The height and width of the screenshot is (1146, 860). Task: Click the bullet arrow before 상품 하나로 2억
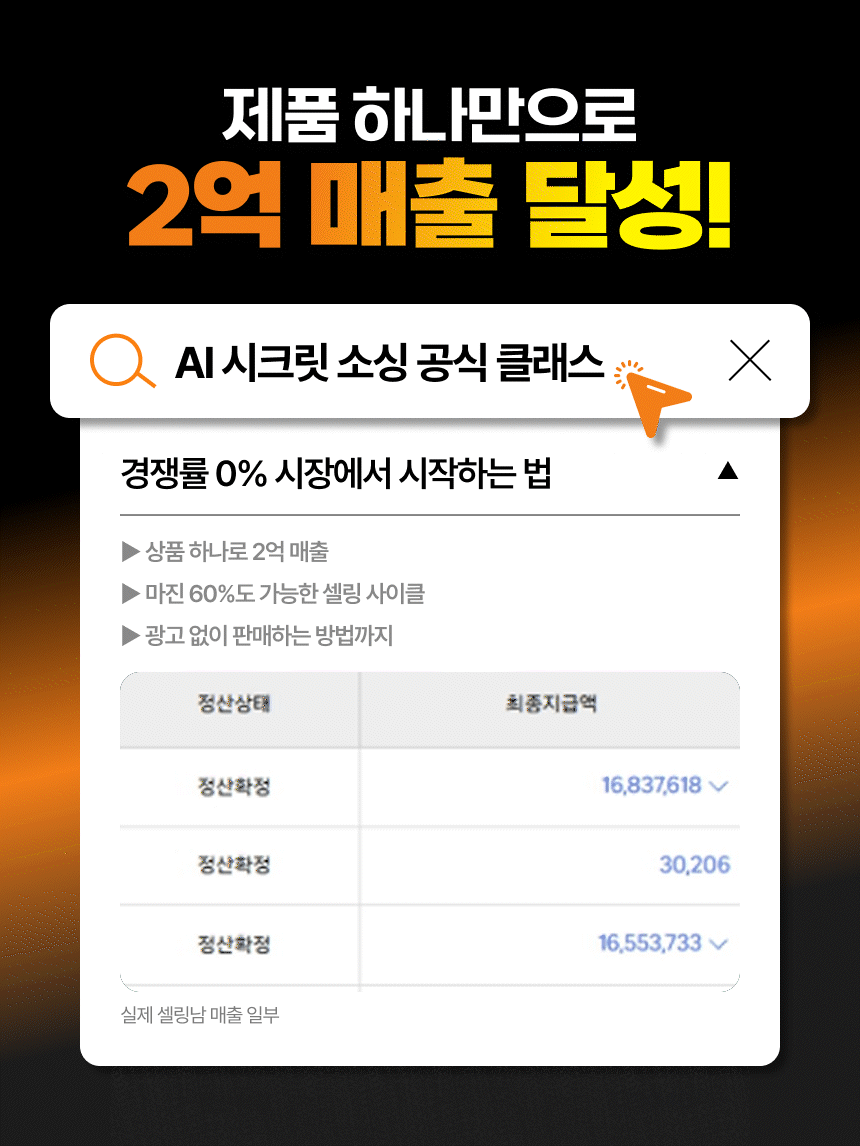[x=131, y=551]
